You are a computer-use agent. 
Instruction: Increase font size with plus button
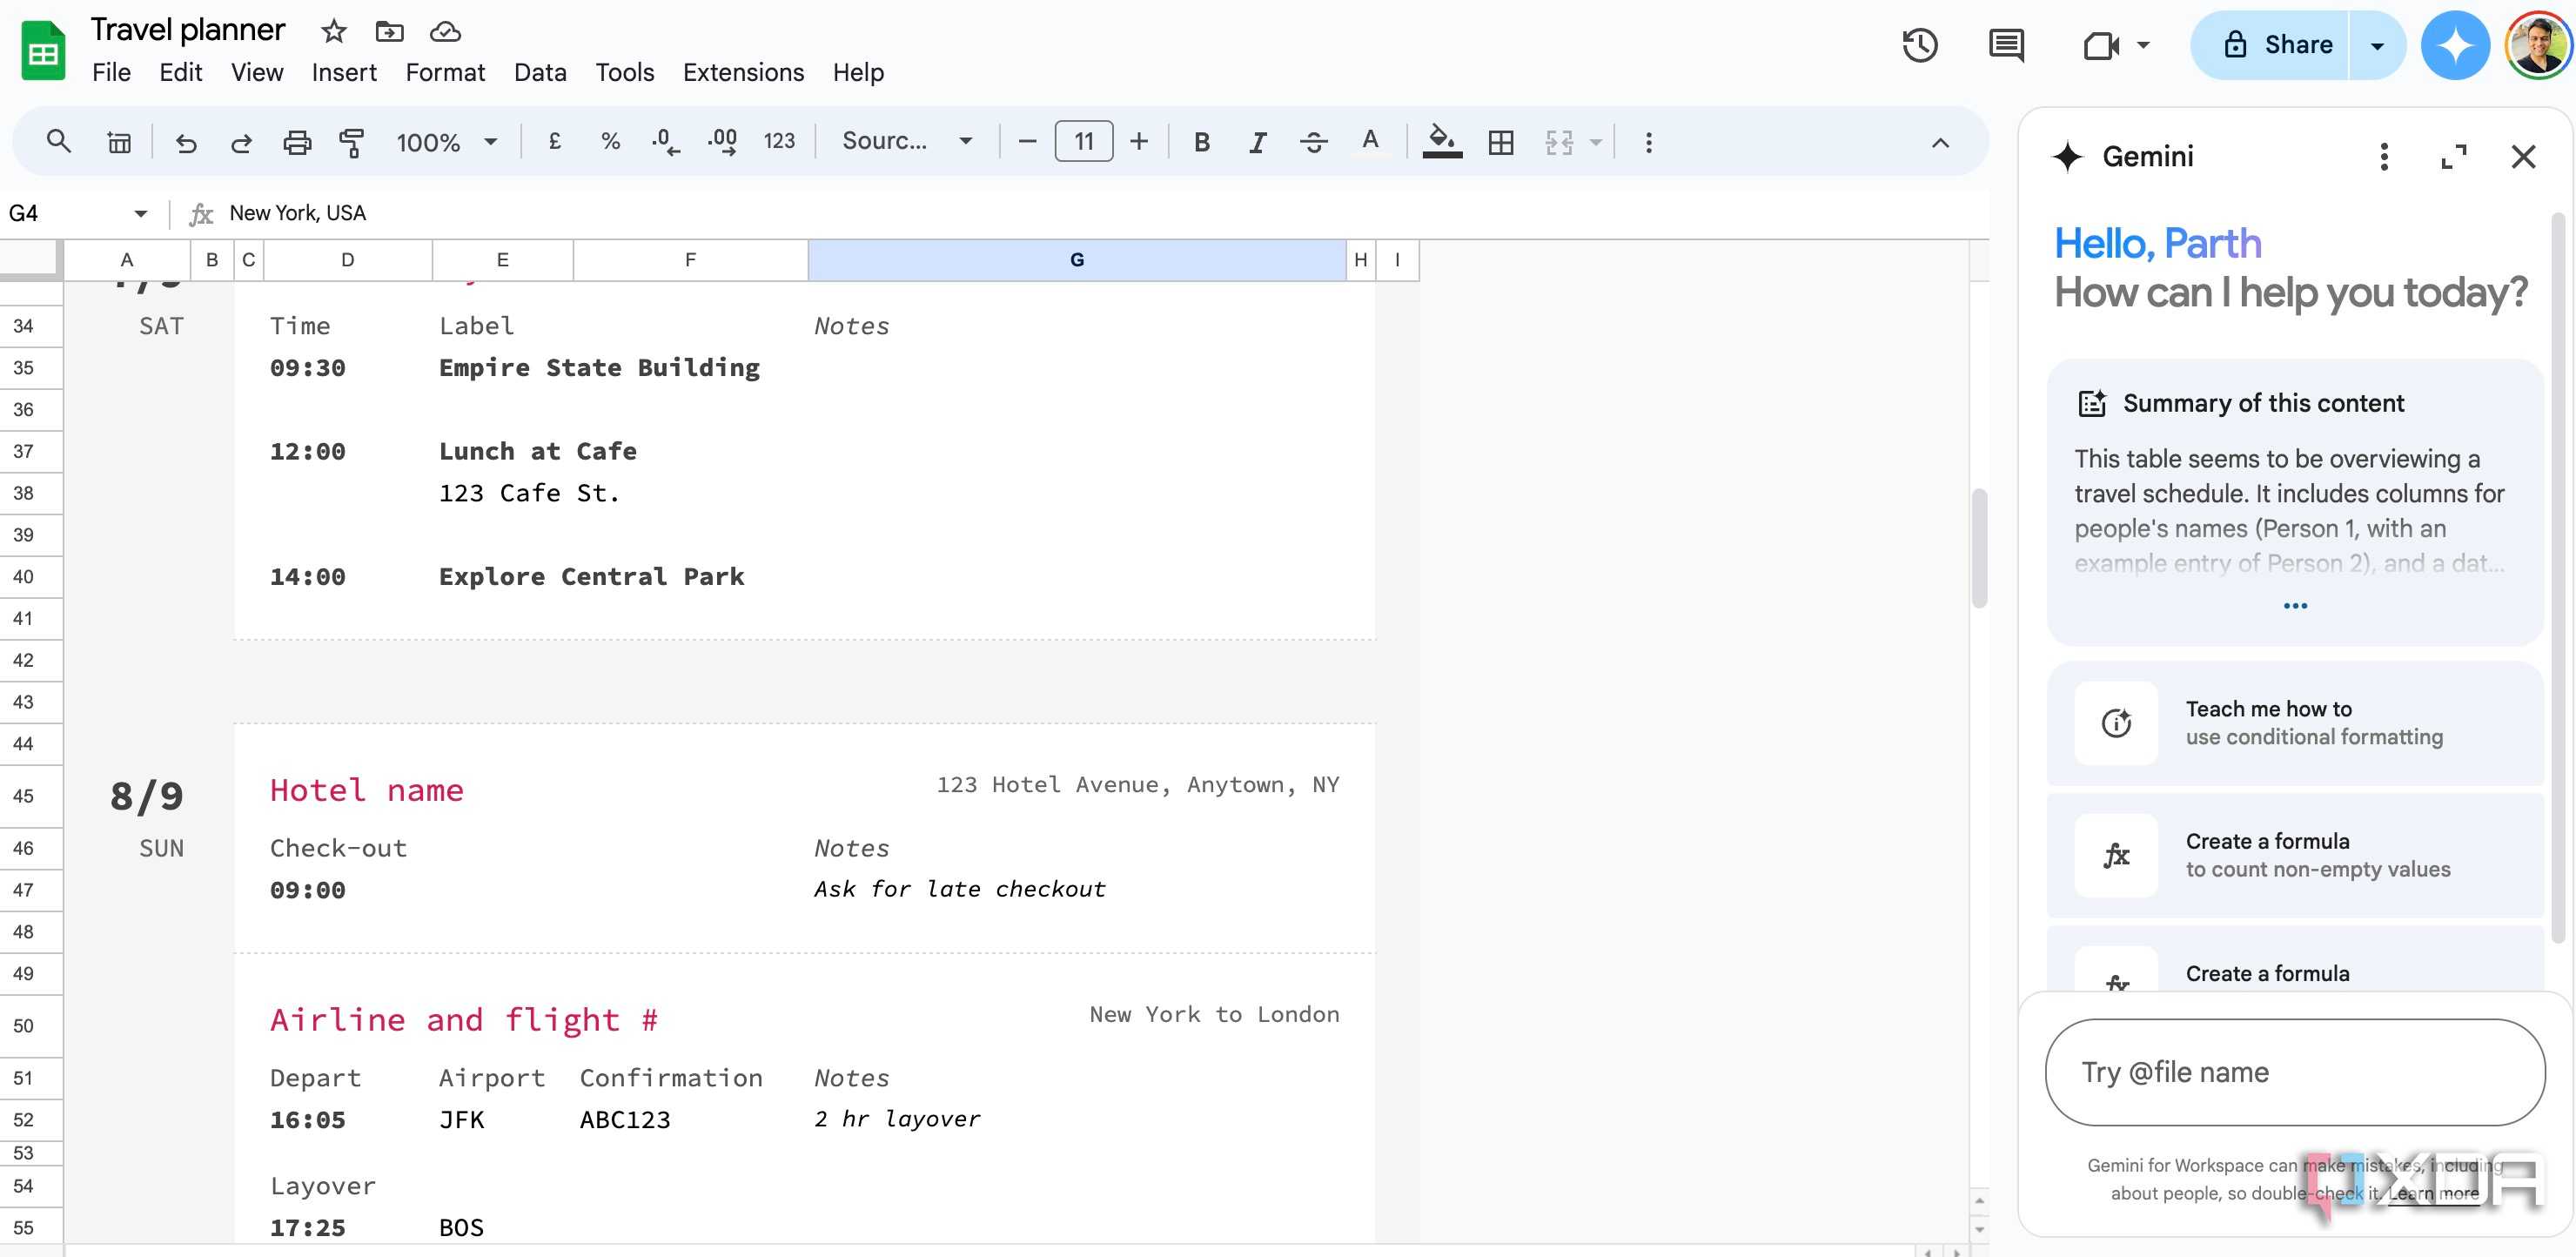click(1139, 142)
